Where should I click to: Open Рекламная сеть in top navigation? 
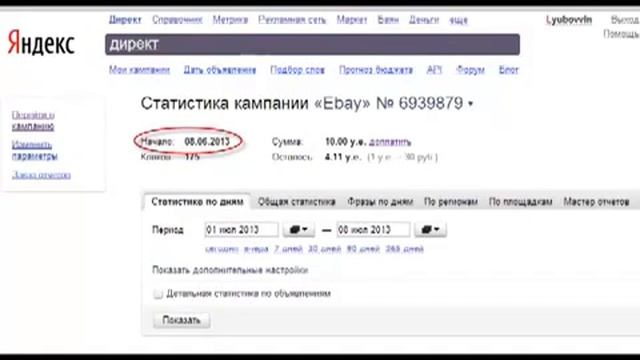pos(292,20)
